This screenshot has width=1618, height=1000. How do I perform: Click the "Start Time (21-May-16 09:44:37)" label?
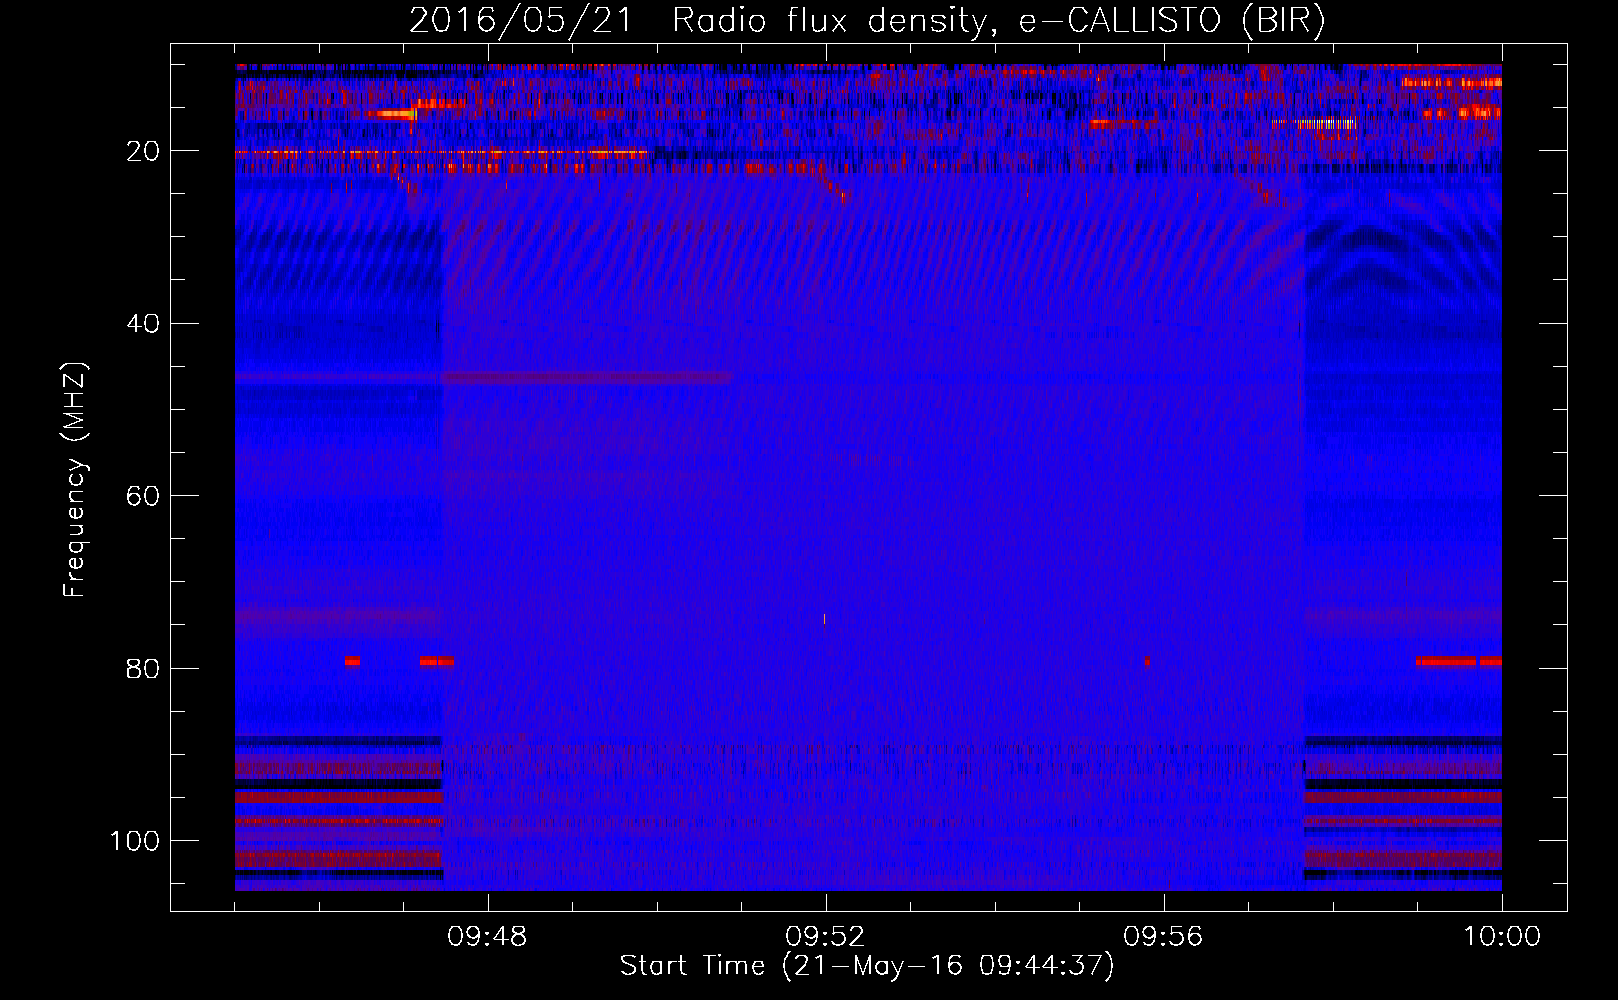866,966
